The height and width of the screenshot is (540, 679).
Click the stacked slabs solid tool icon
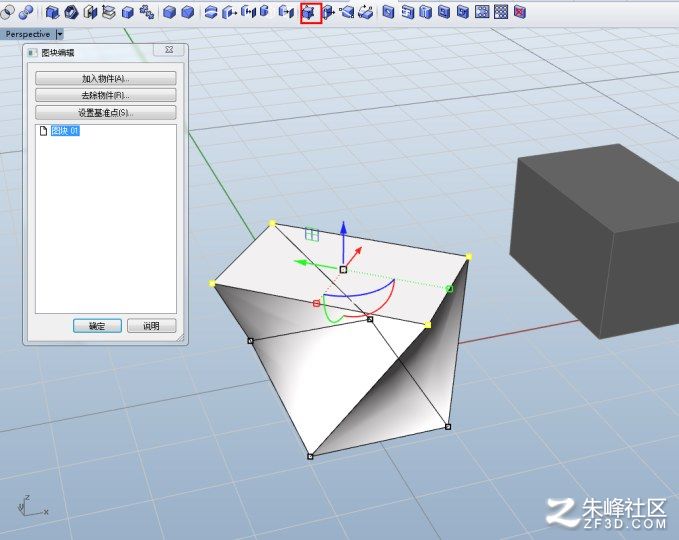click(109, 13)
